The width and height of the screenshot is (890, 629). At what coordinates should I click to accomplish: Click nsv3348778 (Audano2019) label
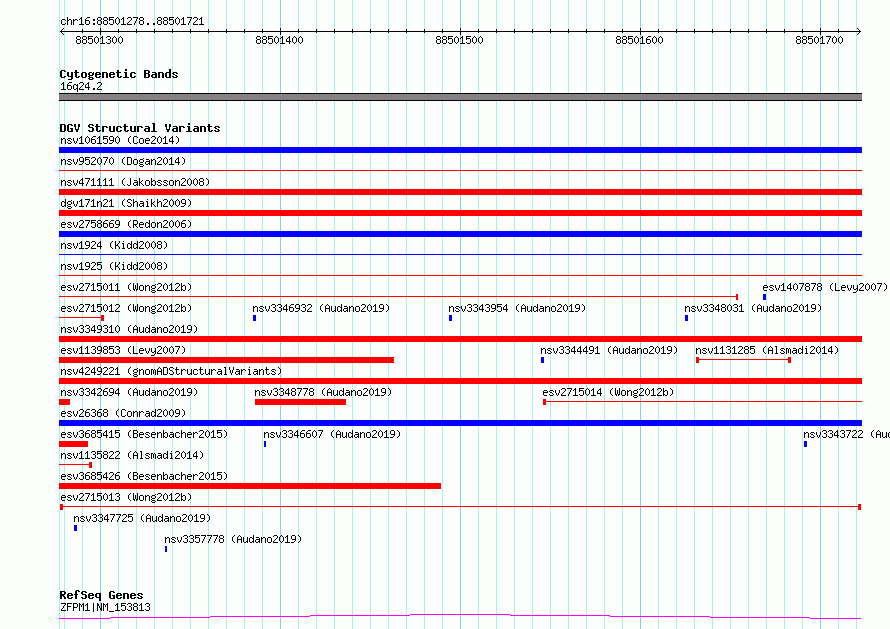coord(323,392)
